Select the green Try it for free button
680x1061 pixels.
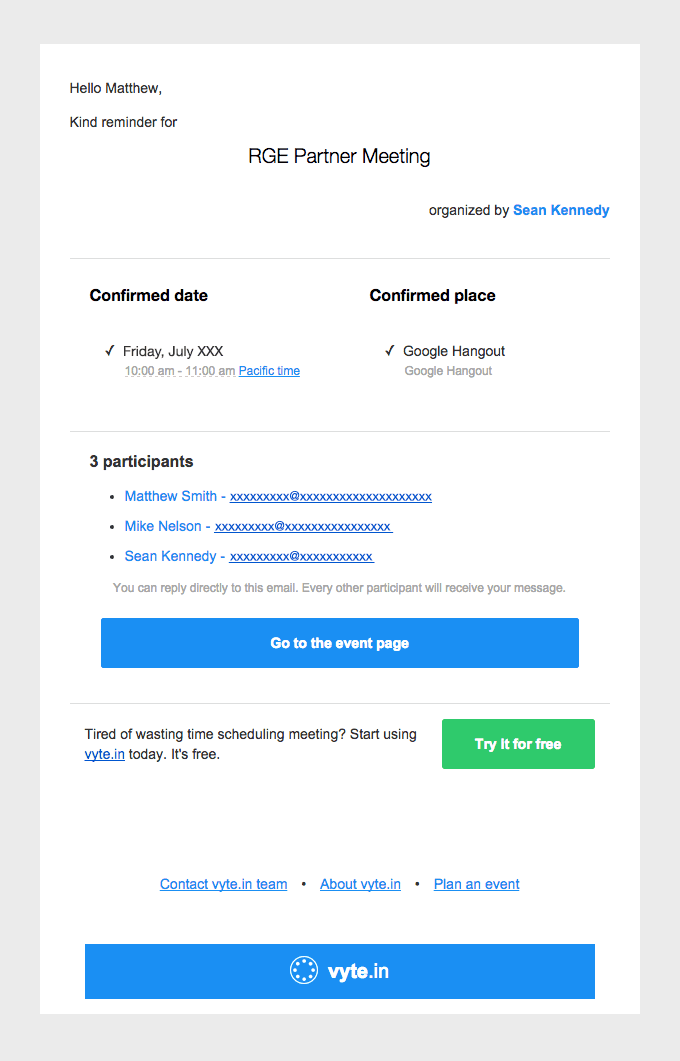click(518, 744)
